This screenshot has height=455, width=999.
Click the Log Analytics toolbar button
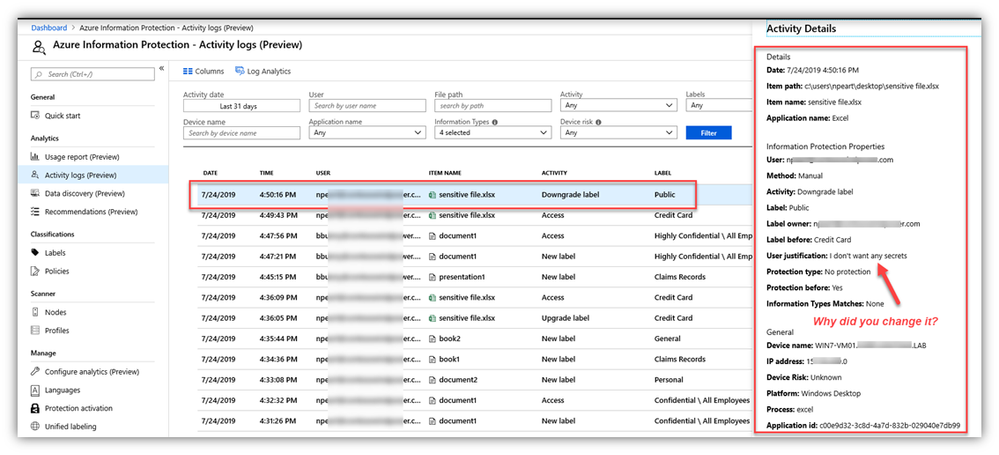(x=263, y=71)
